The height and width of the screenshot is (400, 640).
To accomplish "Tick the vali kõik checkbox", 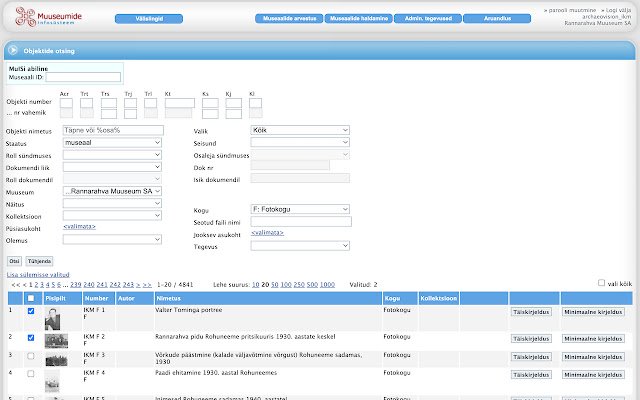I will click(601, 283).
